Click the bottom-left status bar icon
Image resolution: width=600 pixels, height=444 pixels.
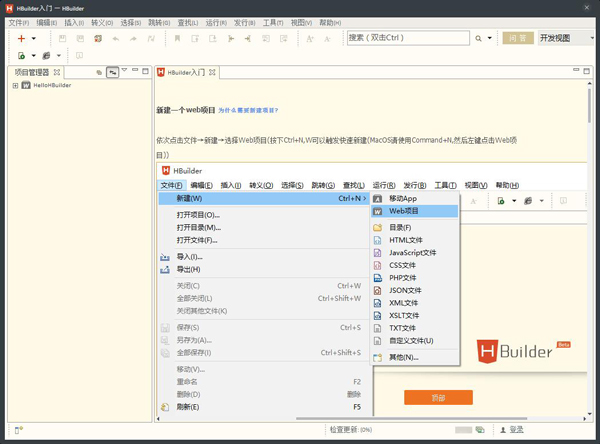pos(19,430)
